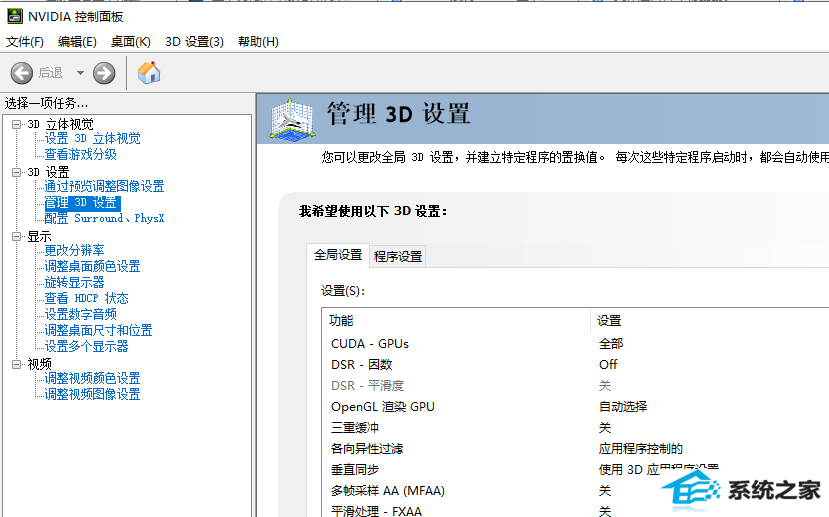This screenshot has width=829, height=517.
Task: Click the NVIDIA Control Panel title icon
Action: [x=14, y=16]
